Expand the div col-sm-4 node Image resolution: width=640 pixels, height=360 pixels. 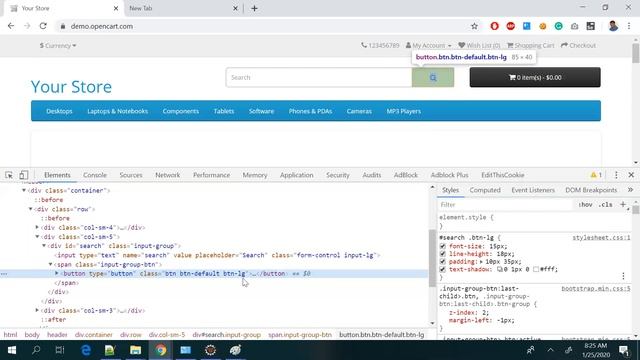click(x=37, y=227)
